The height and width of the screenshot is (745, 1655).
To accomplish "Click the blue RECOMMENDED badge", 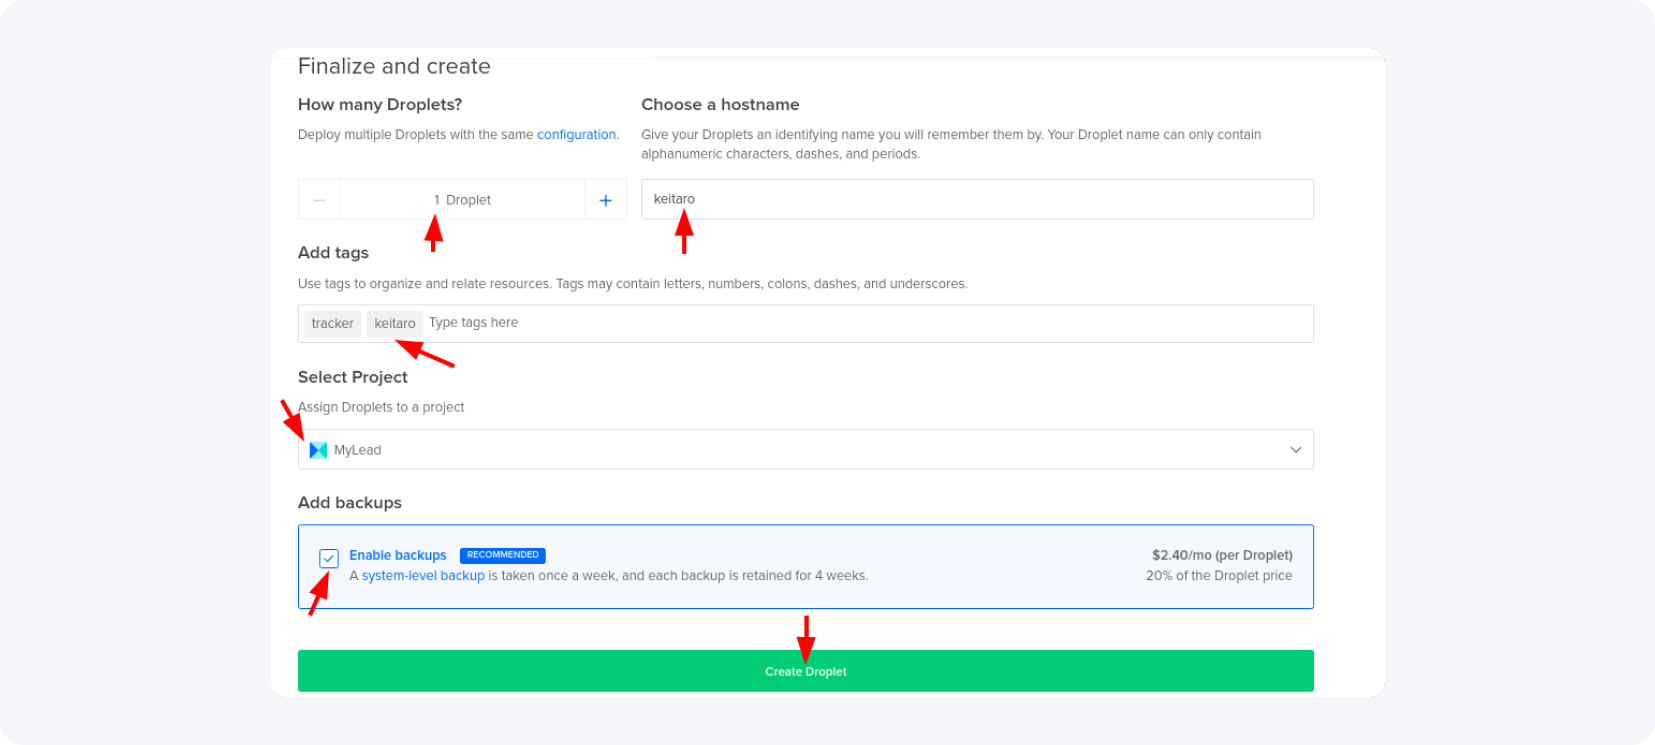I will pyautogui.click(x=502, y=555).
